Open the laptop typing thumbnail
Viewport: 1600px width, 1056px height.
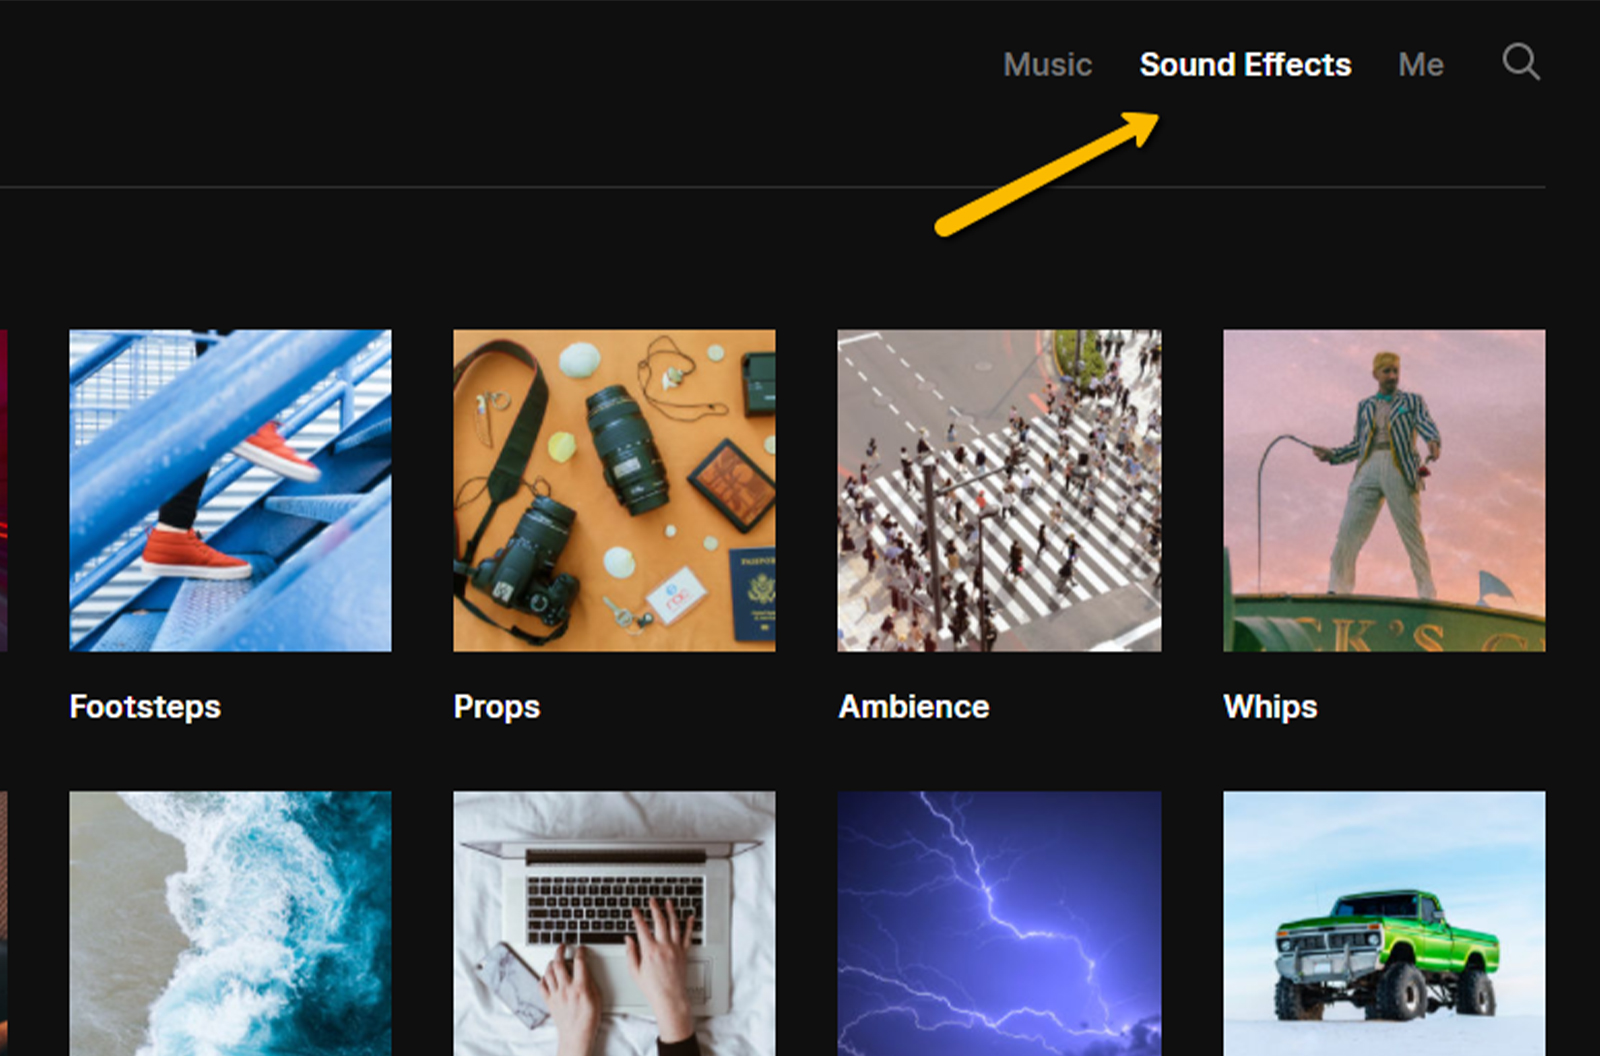tap(614, 923)
